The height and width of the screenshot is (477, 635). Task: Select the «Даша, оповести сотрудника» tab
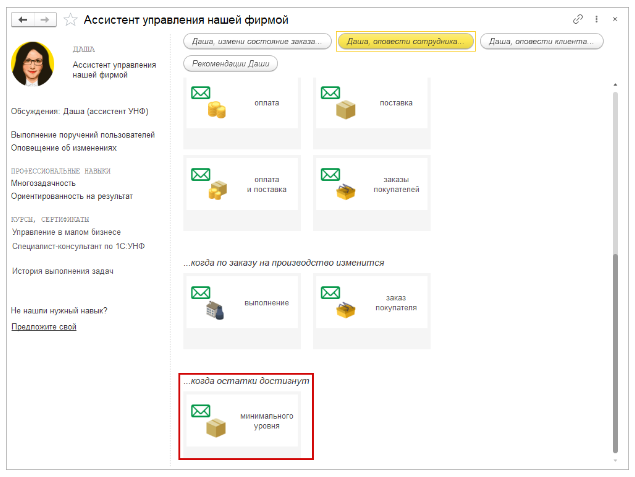(404, 41)
